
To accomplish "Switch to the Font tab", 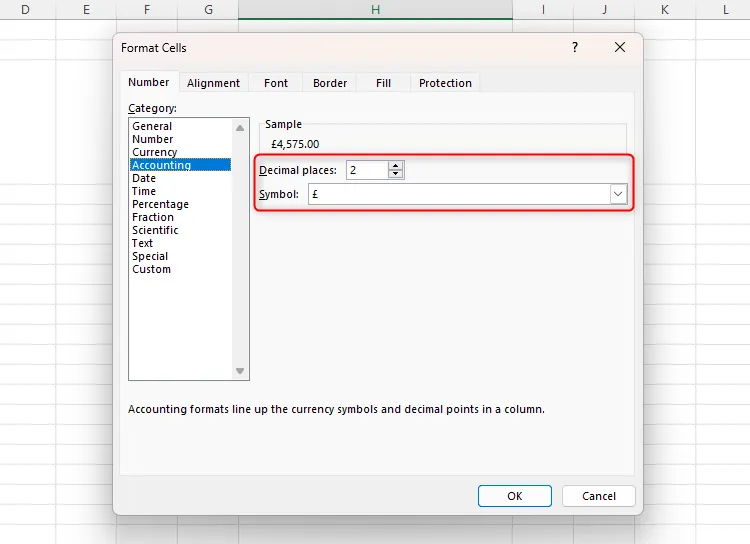I will click(276, 83).
